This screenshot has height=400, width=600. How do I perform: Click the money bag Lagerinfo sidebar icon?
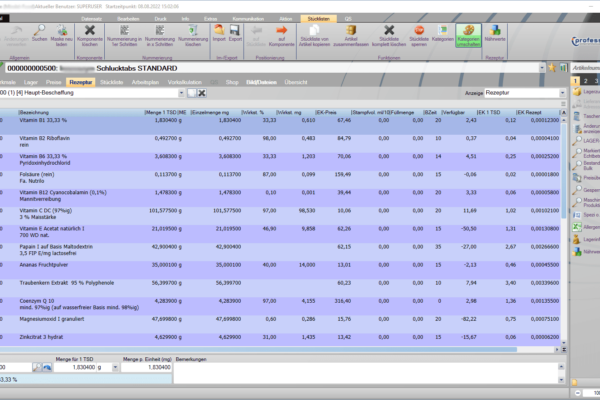[x=577, y=239]
